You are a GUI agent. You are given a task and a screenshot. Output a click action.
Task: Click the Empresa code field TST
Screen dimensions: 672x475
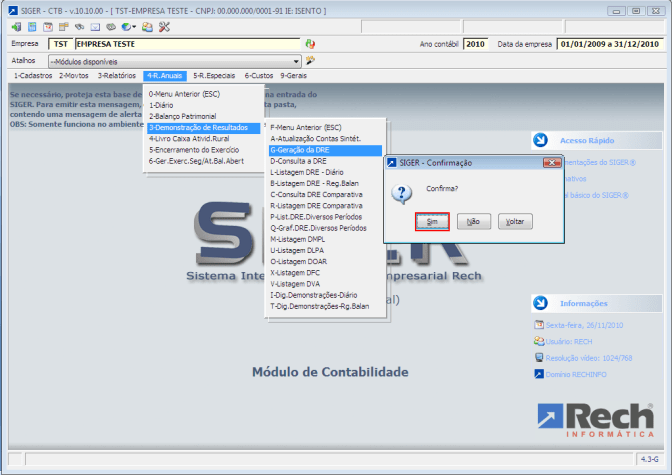(60, 44)
